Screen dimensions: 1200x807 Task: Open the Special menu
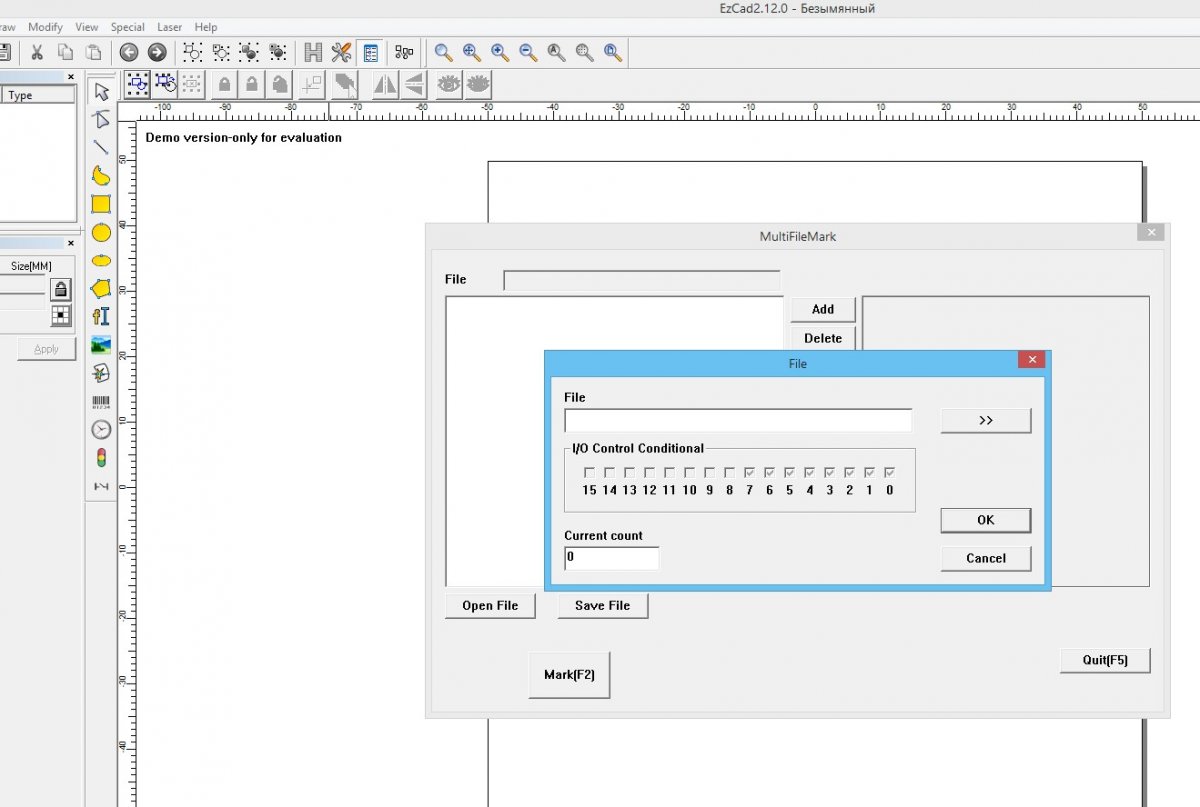[x=127, y=27]
